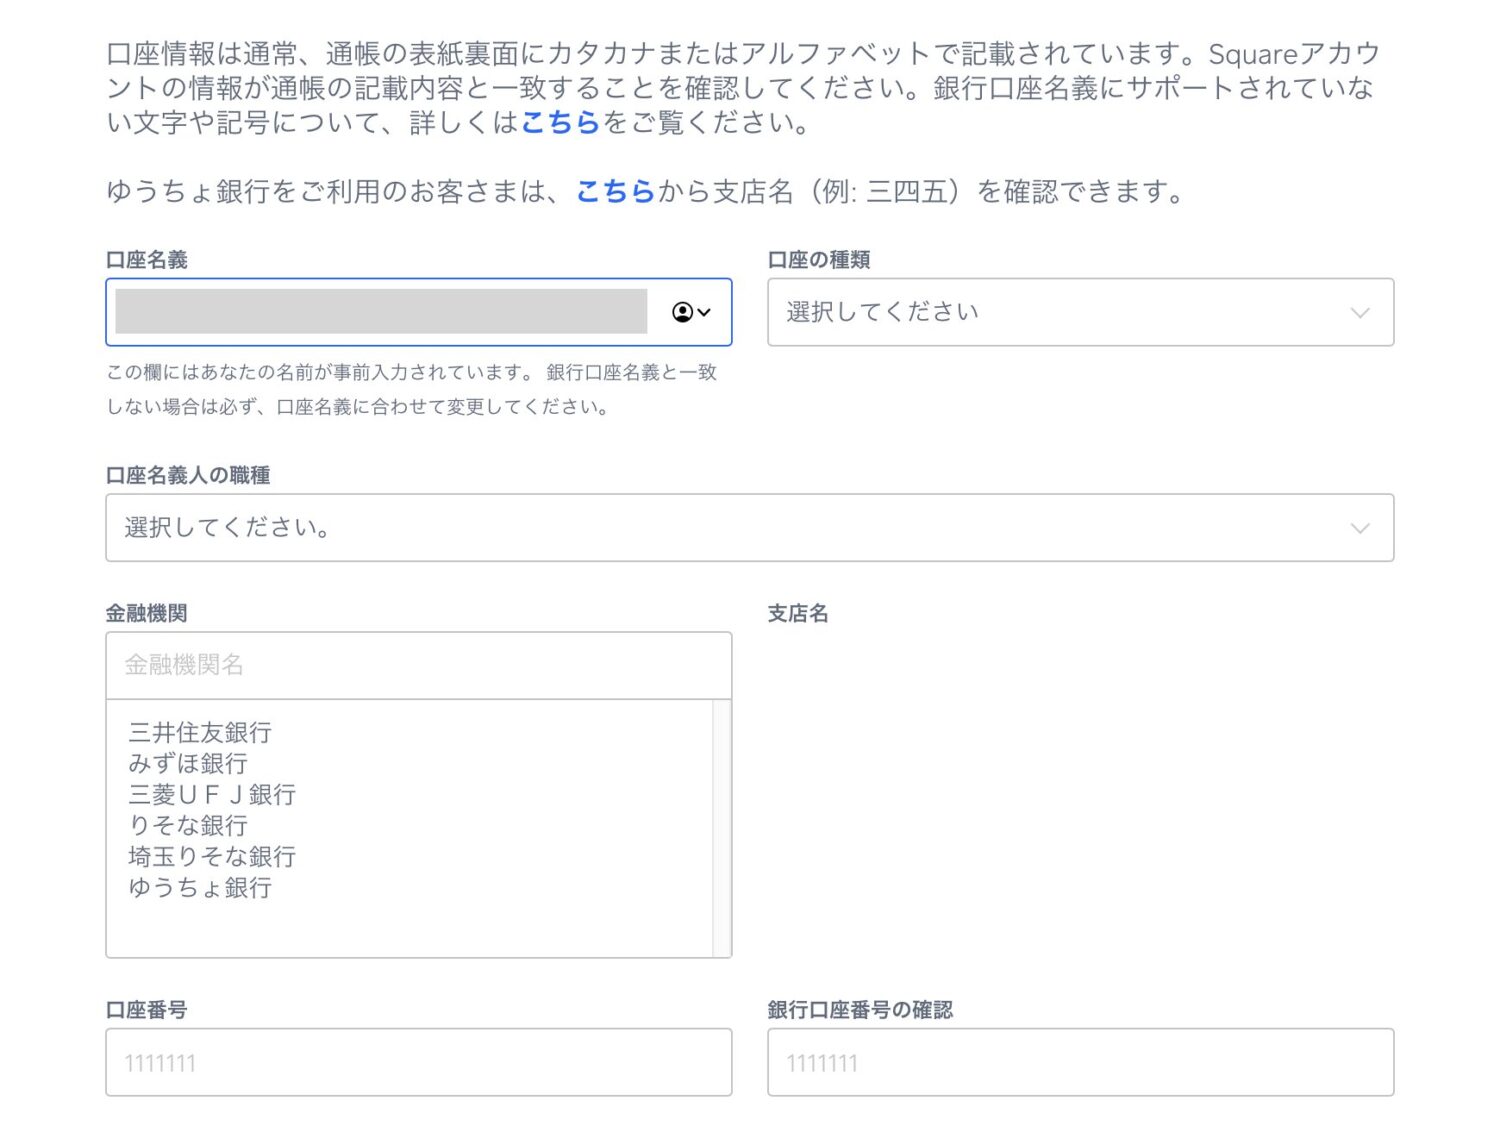1500x1126 pixels.
Task: Click the chevron on the 口座名義人の職種 selector
Action: 1359,528
